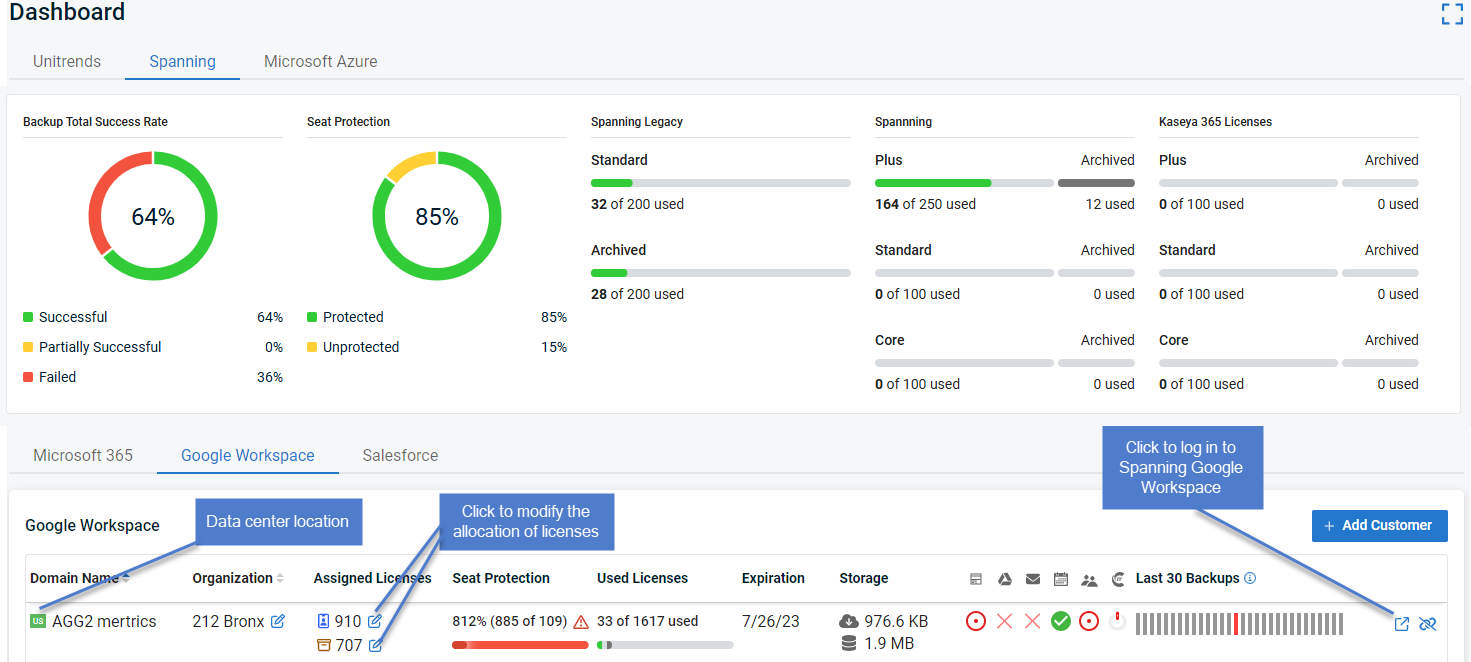Screen dimensions: 1471x662
Task: Click the Add Customer button
Action: point(1380,526)
